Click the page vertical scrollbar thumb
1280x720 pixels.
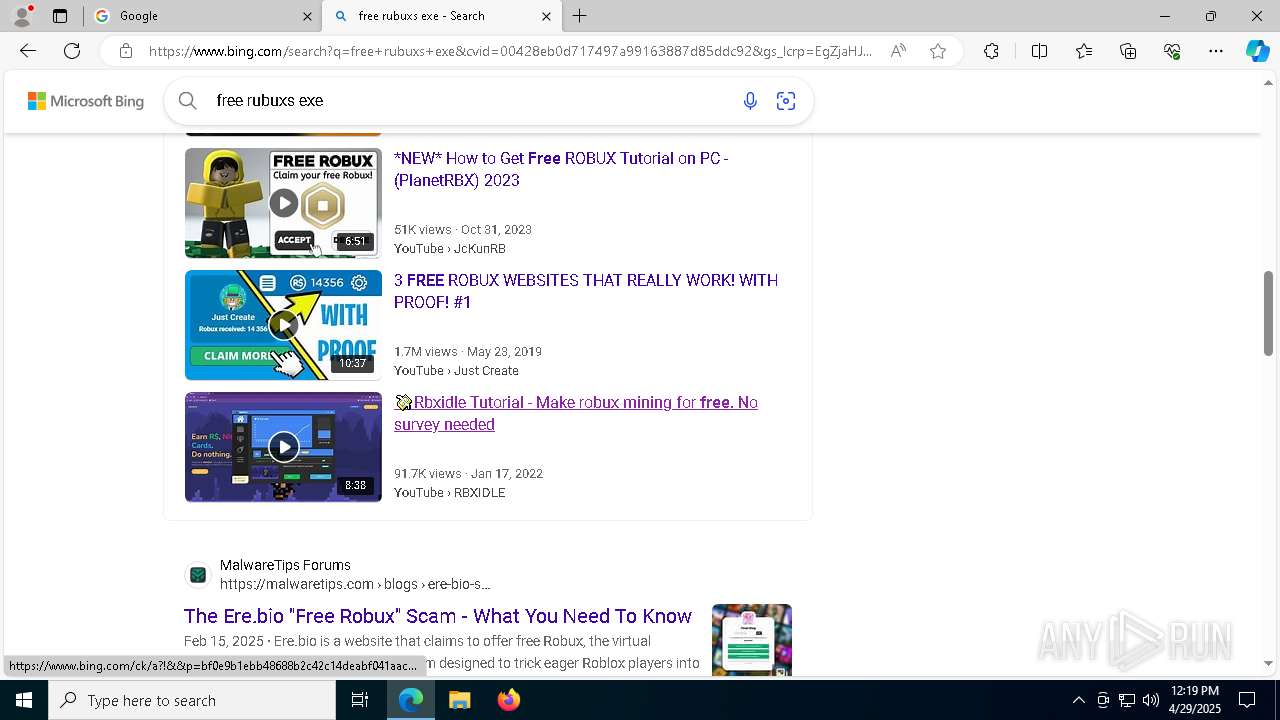pos(1268,313)
